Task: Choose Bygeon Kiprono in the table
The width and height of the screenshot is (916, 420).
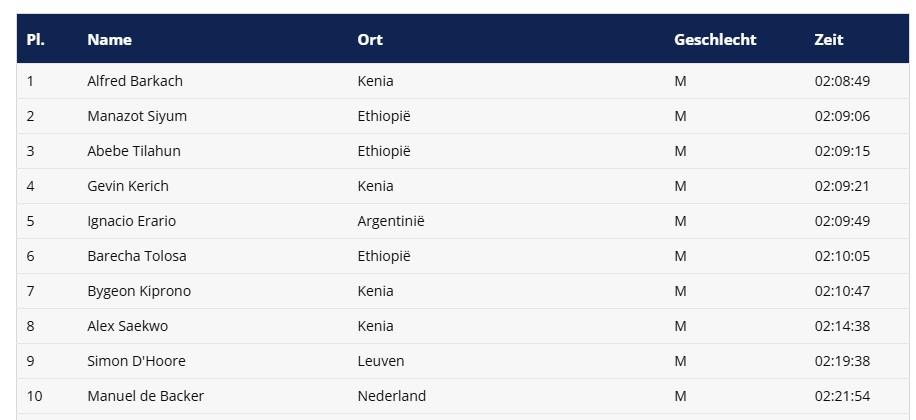Action: coord(139,291)
